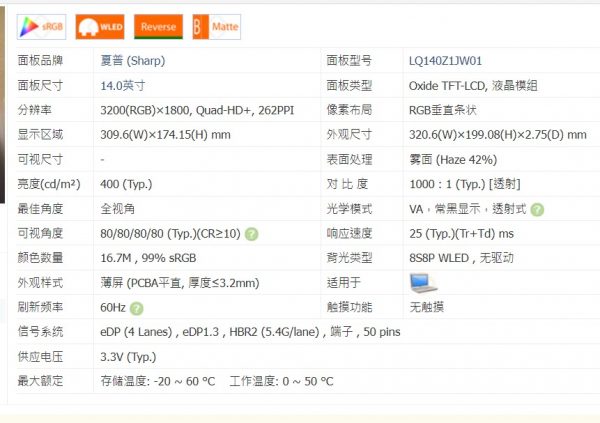The height and width of the screenshot is (423, 600).
Task: Click the sRGB color gamut badge
Action: [x=42, y=26]
